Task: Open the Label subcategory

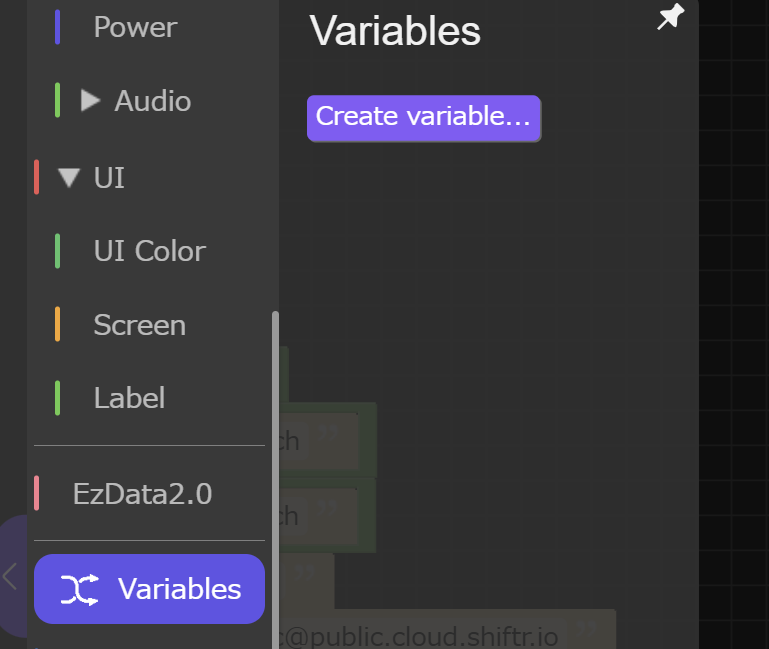Action: click(129, 398)
